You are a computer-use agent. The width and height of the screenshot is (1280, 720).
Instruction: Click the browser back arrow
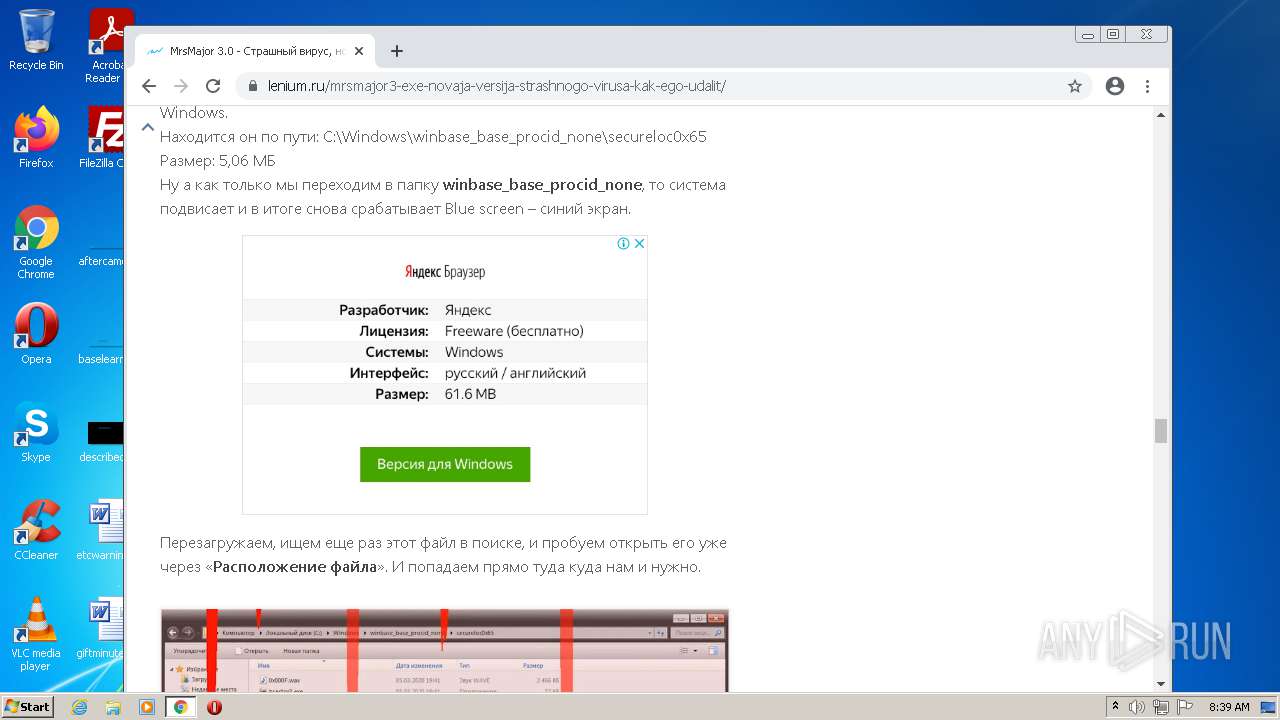149,86
